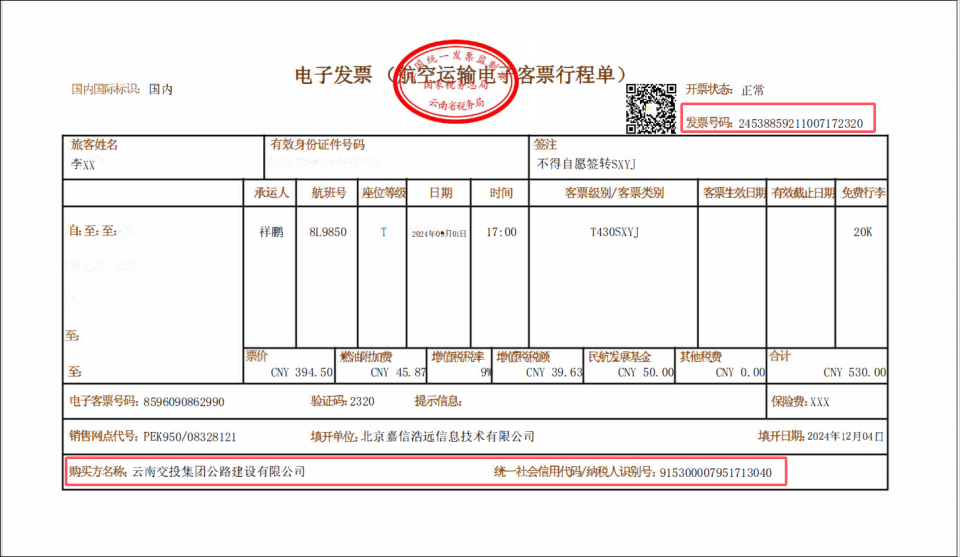
Task: Select the '统一社会信用代码/纳税人识别号:' label
Action: tap(575, 472)
